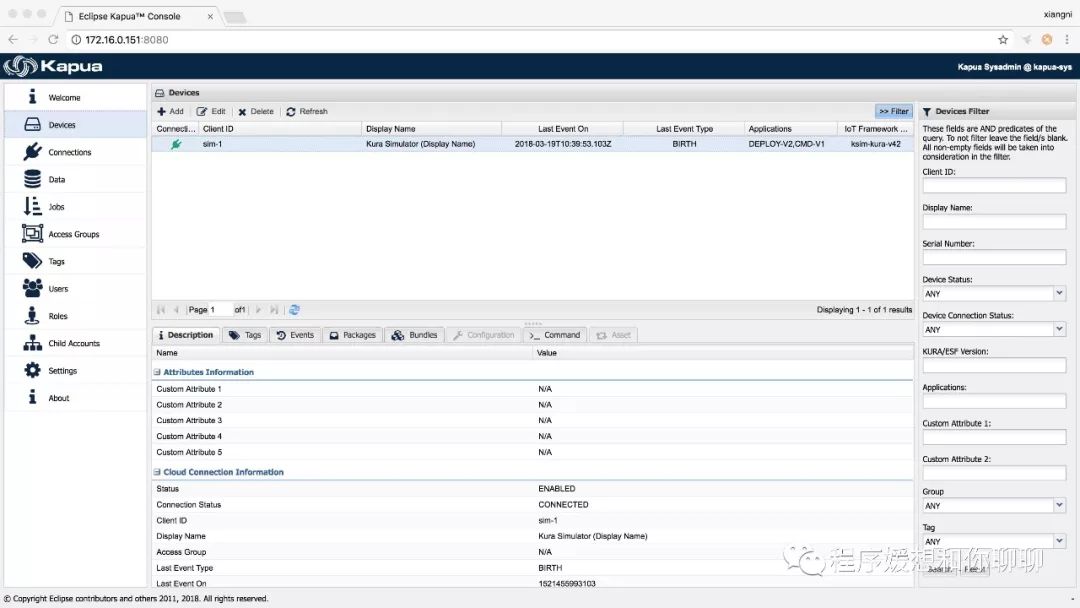Bookmark the page with star icon
Viewport: 1080px width, 608px height.
tap(1003, 40)
